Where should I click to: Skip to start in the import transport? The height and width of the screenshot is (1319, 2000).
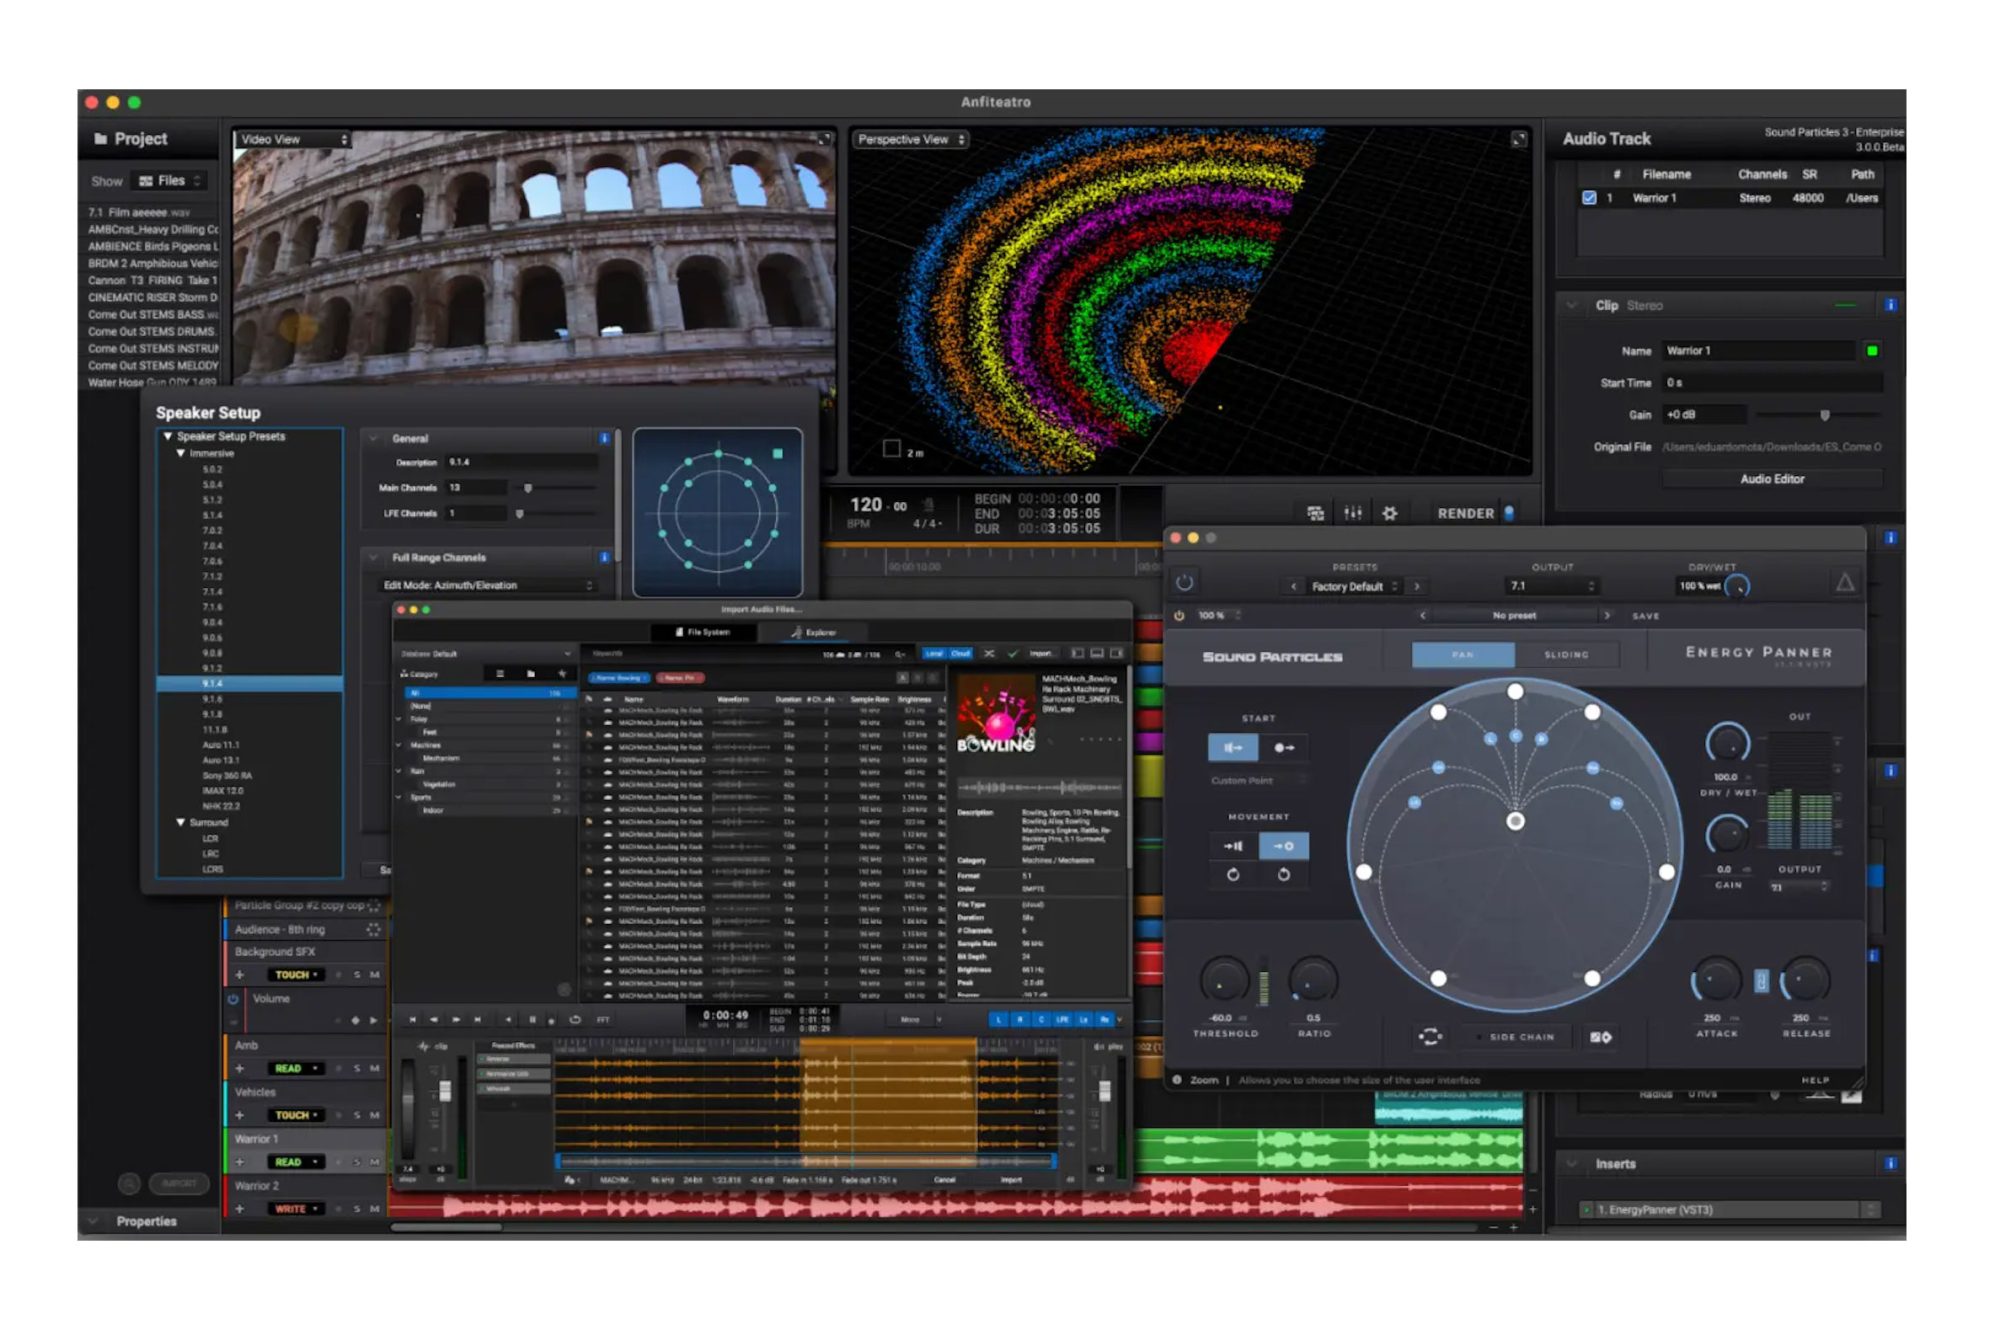(x=412, y=1020)
